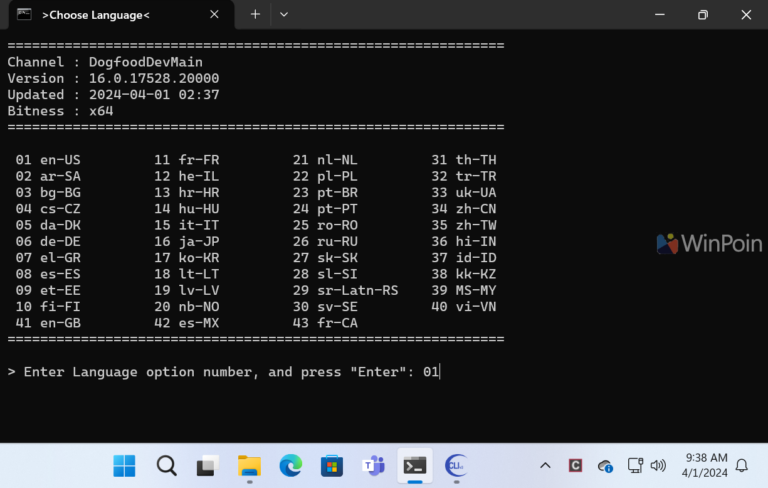Open Microsoft Teams from the taskbar
Image resolution: width=768 pixels, height=488 pixels.
[373, 465]
